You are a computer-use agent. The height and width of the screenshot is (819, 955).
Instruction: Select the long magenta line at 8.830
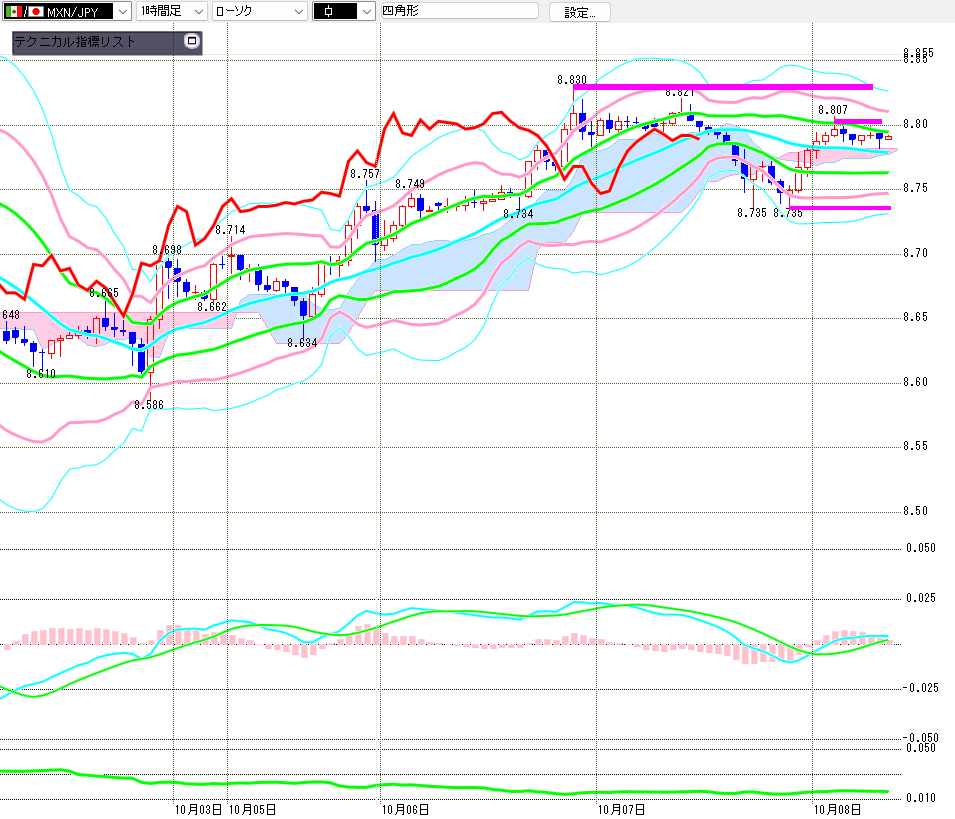coord(723,87)
